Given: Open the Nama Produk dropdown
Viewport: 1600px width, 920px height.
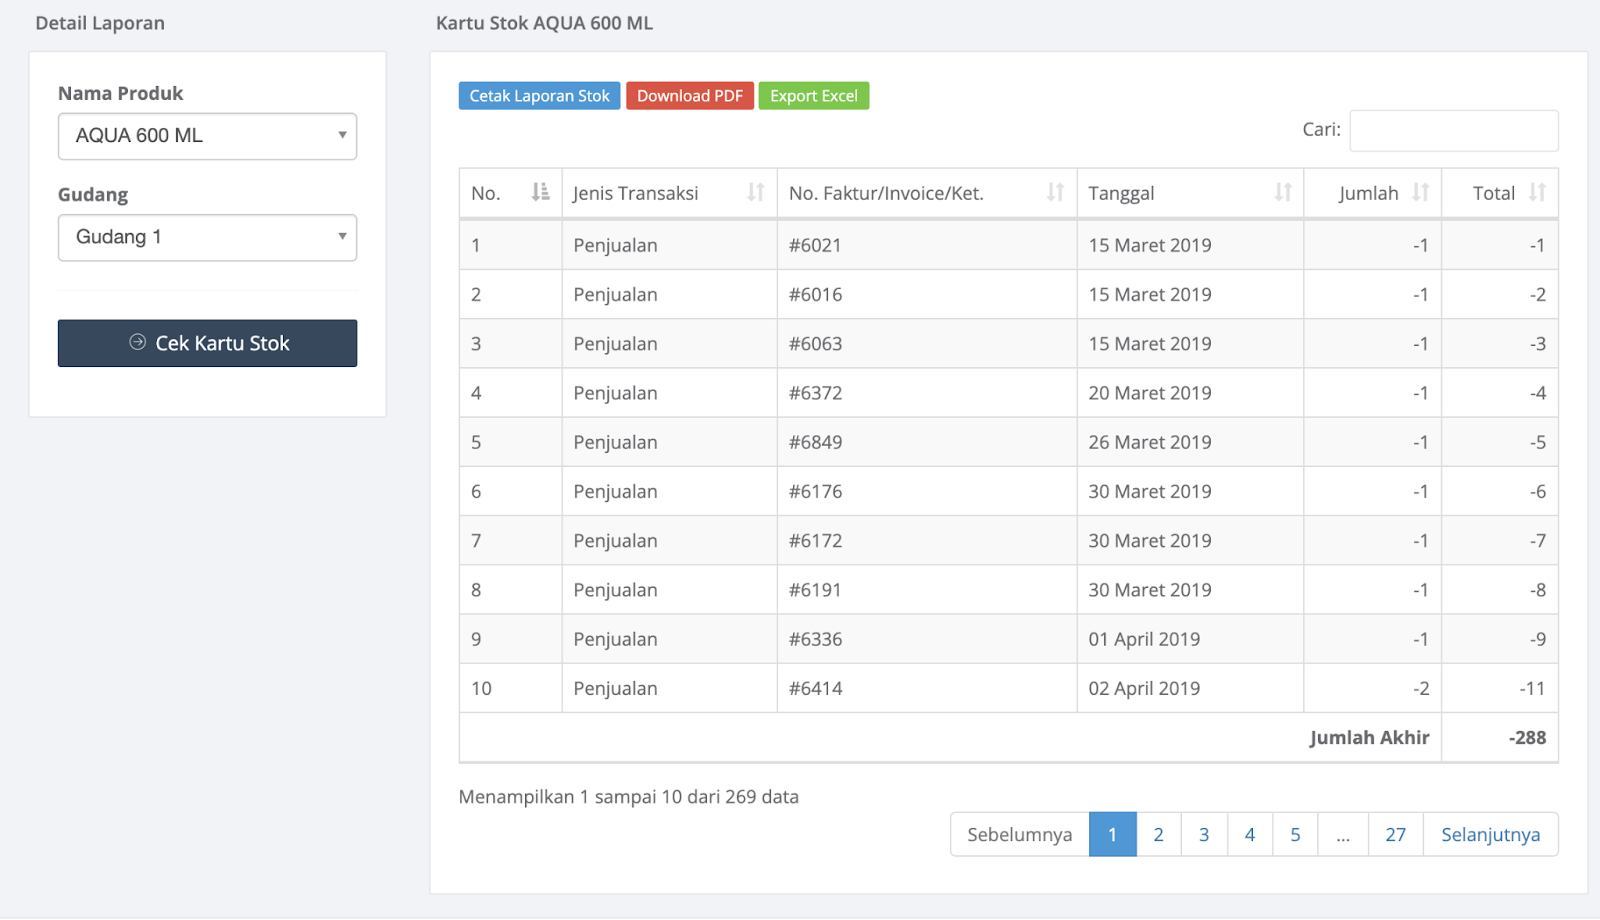Looking at the screenshot, I should coord(207,136).
